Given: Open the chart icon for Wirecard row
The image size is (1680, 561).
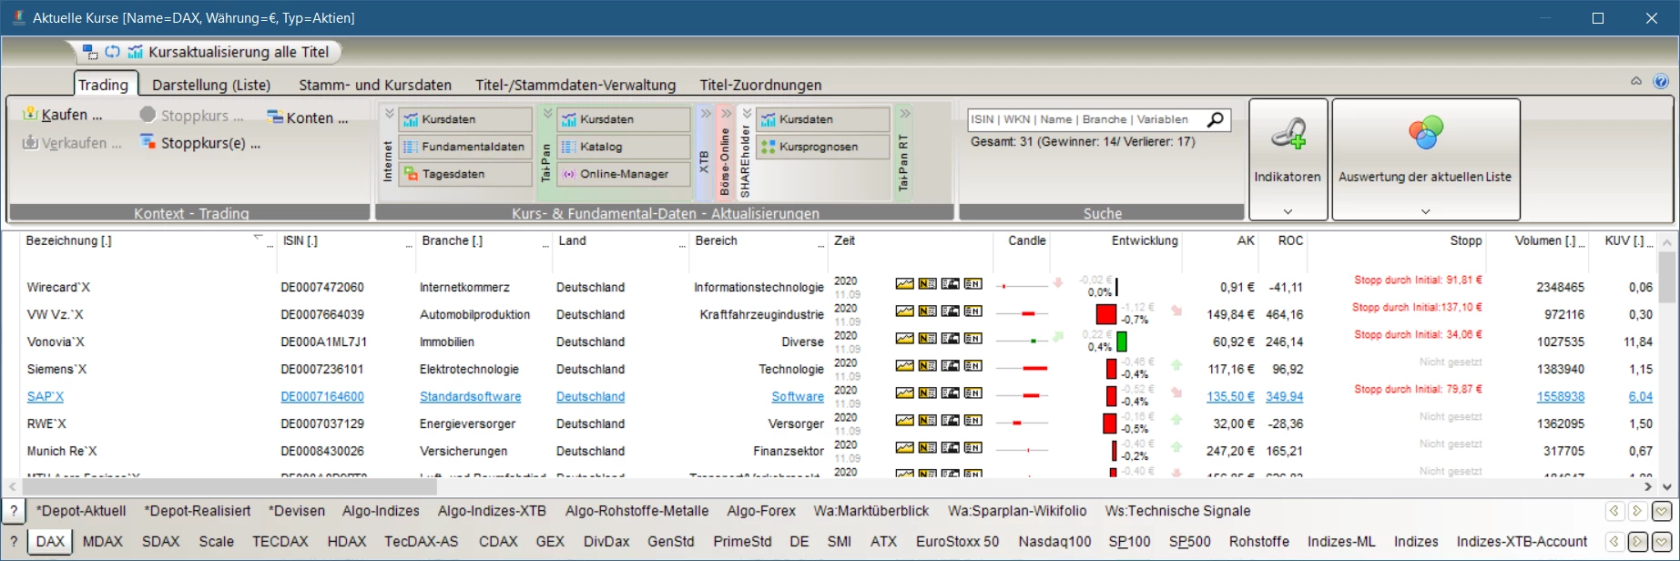Looking at the screenshot, I should click(x=904, y=284).
